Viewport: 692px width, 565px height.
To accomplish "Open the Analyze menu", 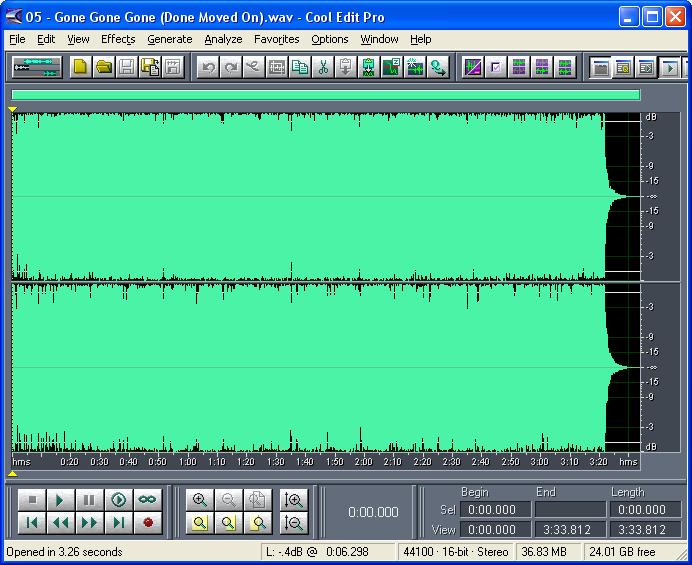I will point(223,39).
